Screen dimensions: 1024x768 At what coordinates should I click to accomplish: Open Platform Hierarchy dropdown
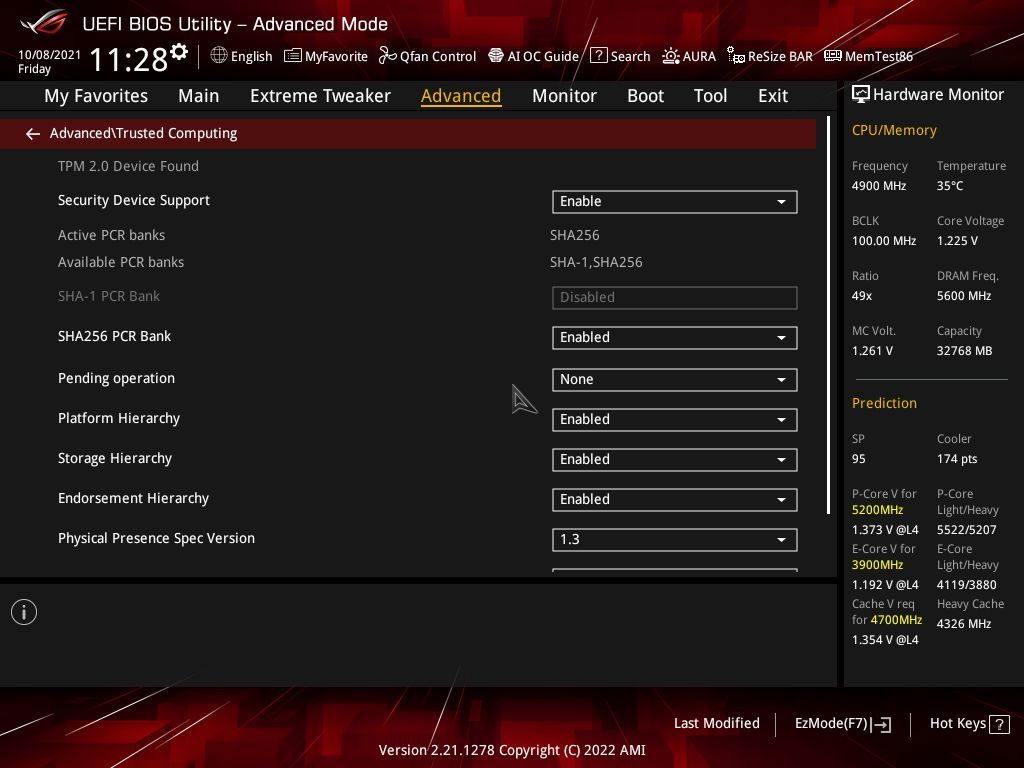coord(675,420)
